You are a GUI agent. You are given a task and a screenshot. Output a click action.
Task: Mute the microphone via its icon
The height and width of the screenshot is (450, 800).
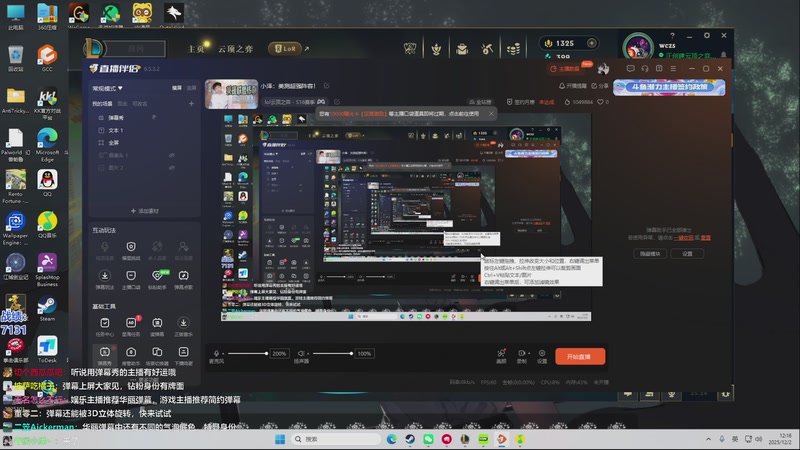216,354
